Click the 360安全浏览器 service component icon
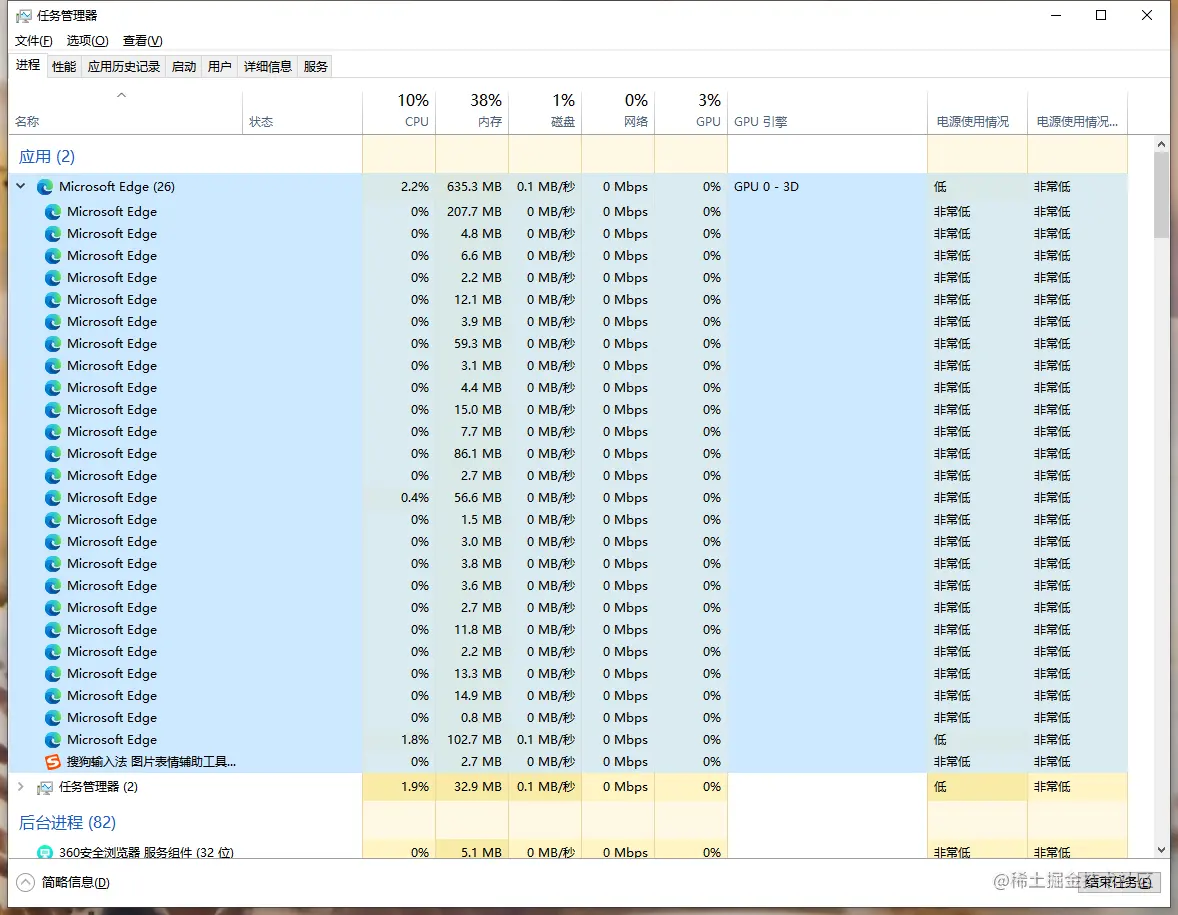This screenshot has height=915, width=1178. click(x=45, y=852)
